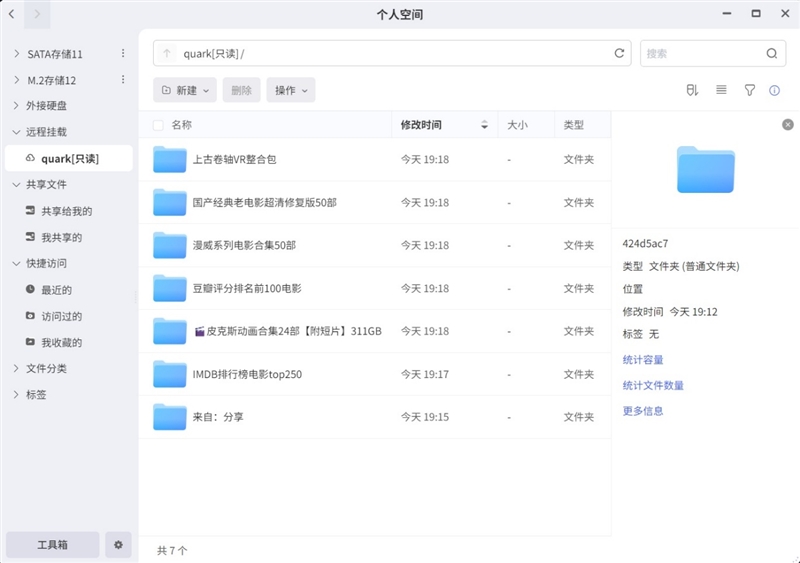Go up one level with the up-arrow icon

pyautogui.click(x=167, y=54)
